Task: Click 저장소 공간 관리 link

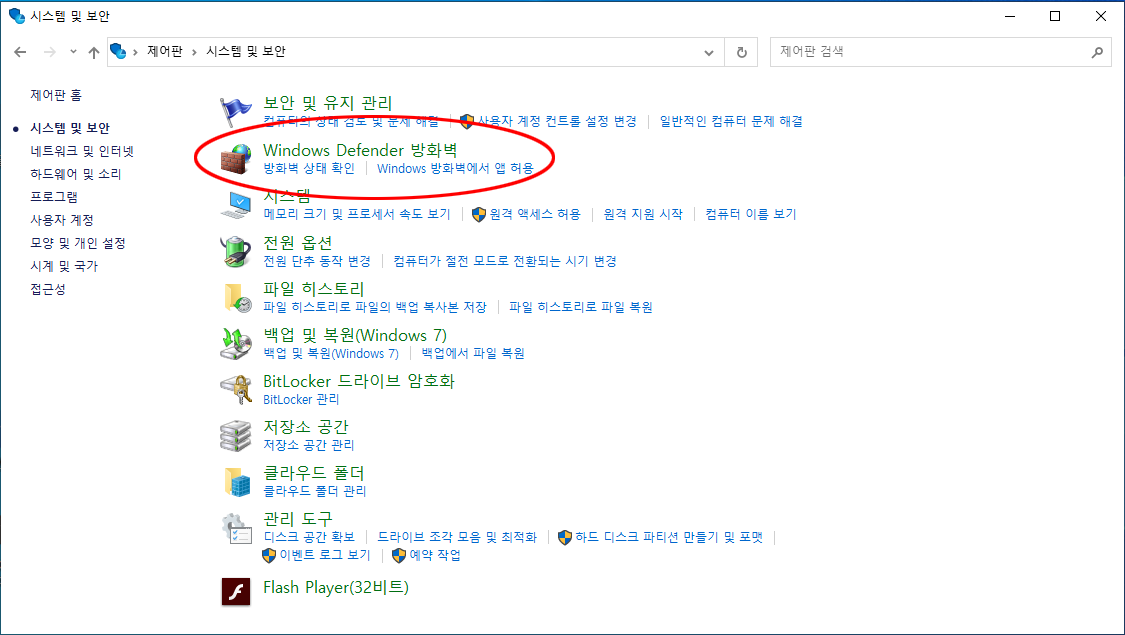Action: coord(309,445)
